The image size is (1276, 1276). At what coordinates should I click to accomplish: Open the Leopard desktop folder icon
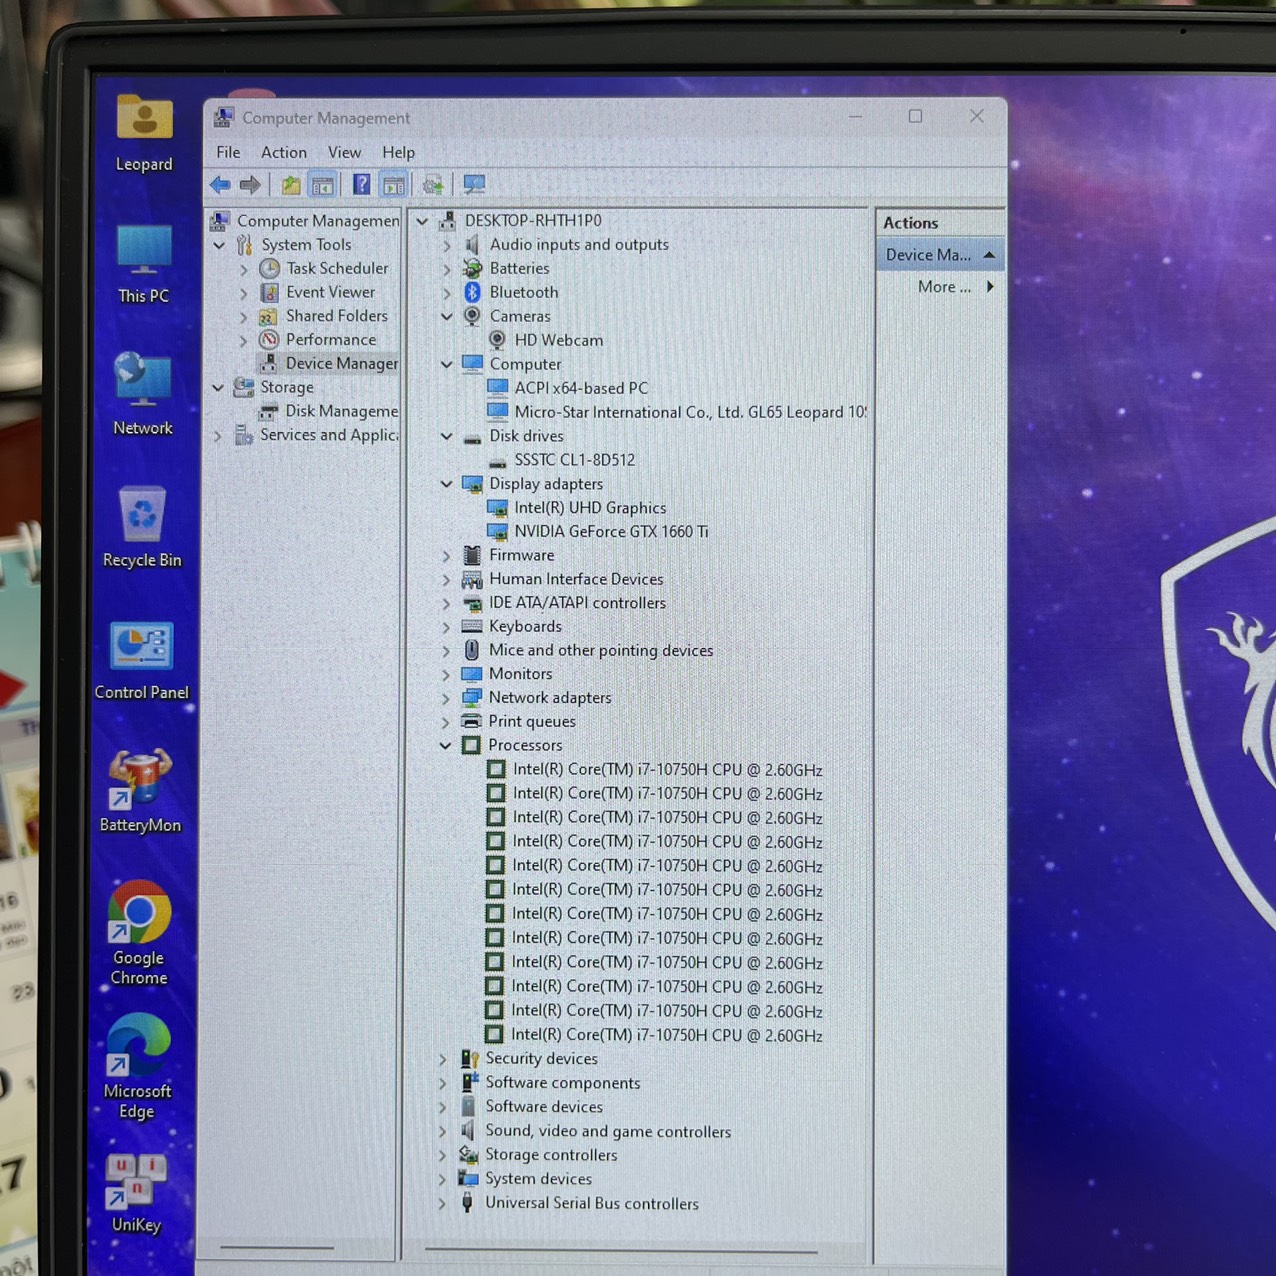(x=144, y=132)
